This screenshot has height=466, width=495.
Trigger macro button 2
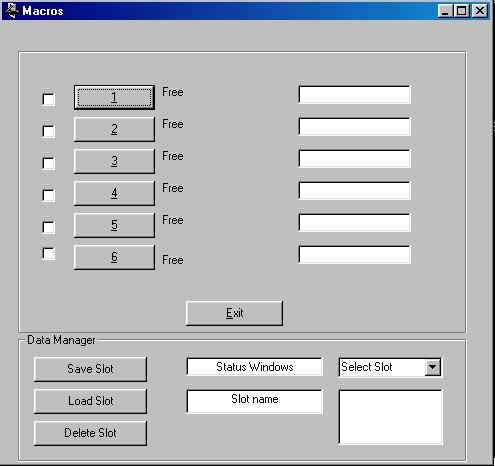(114, 129)
